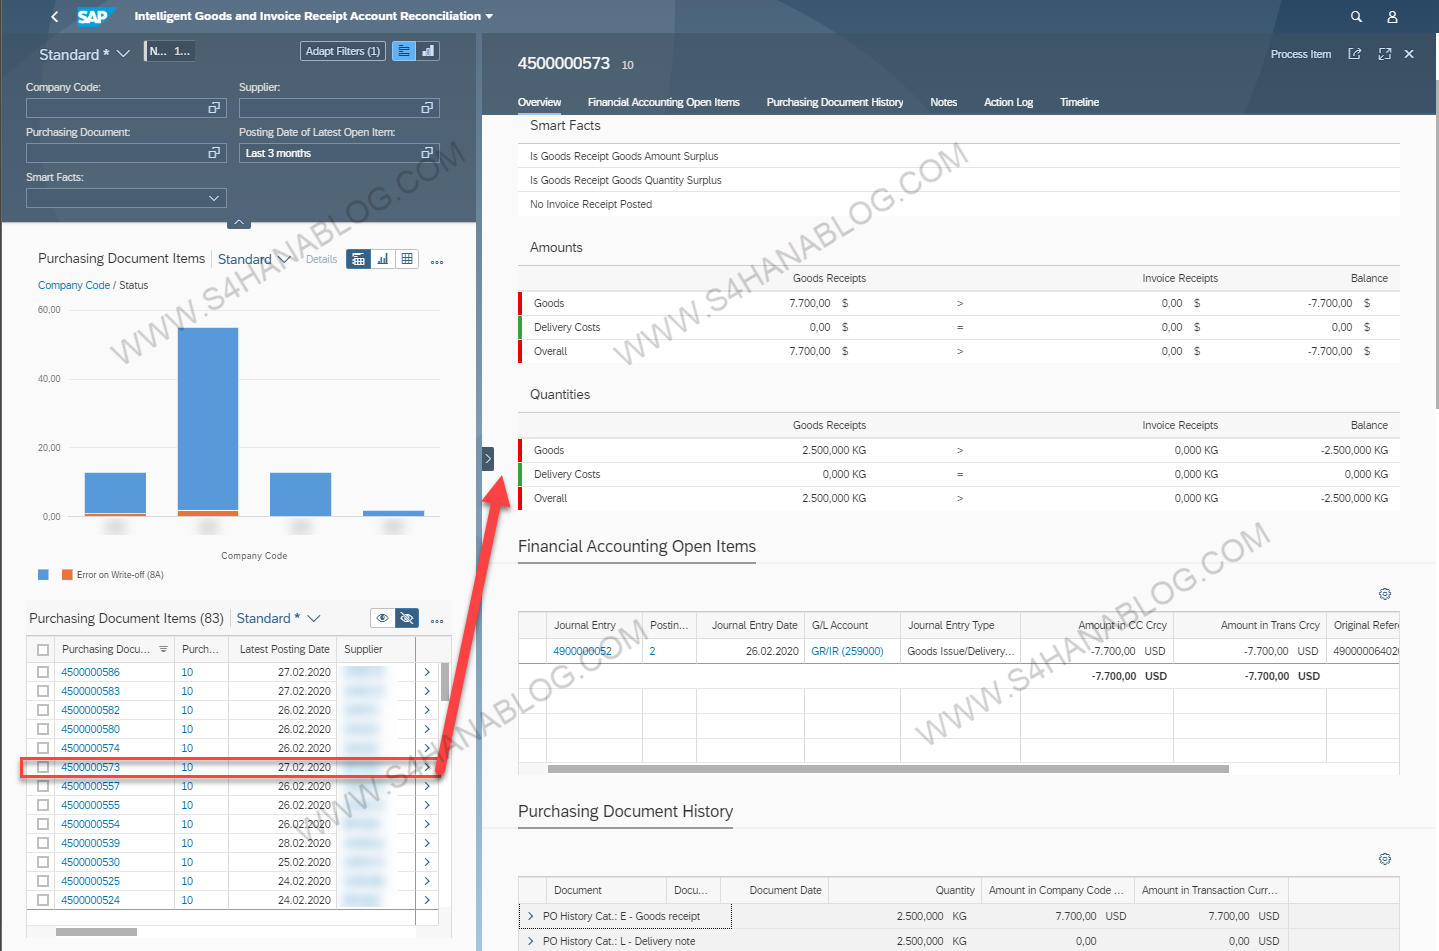This screenshot has height=951, width=1439.
Task: Switch to the visual filter bar chart icon
Action: coord(428,51)
